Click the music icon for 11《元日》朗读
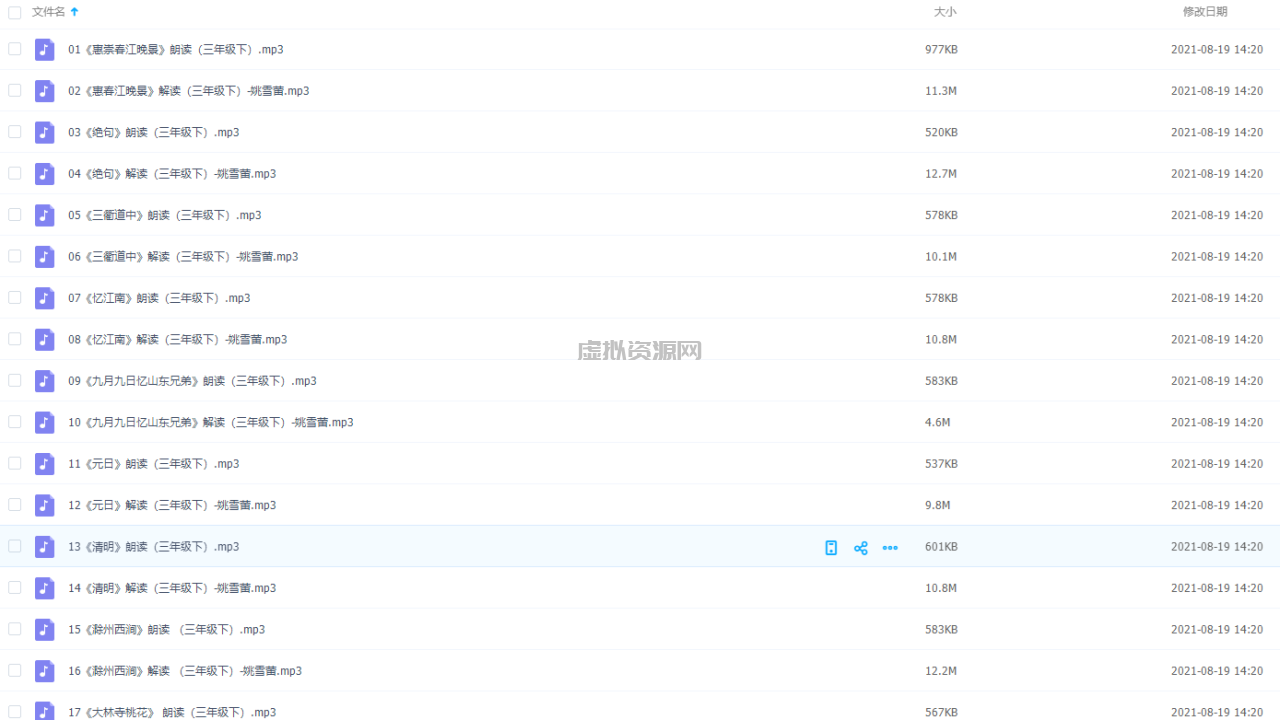 click(x=44, y=464)
